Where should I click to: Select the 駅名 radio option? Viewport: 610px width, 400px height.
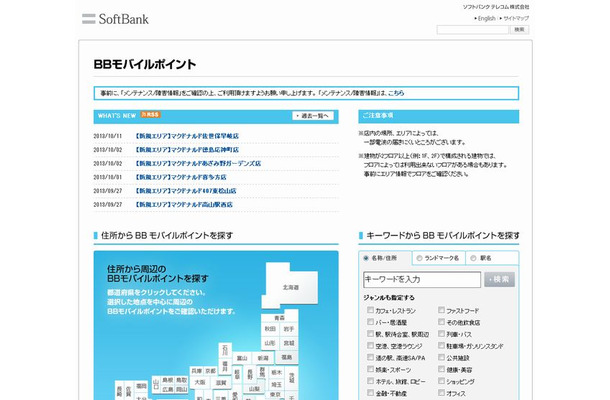click(473, 258)
